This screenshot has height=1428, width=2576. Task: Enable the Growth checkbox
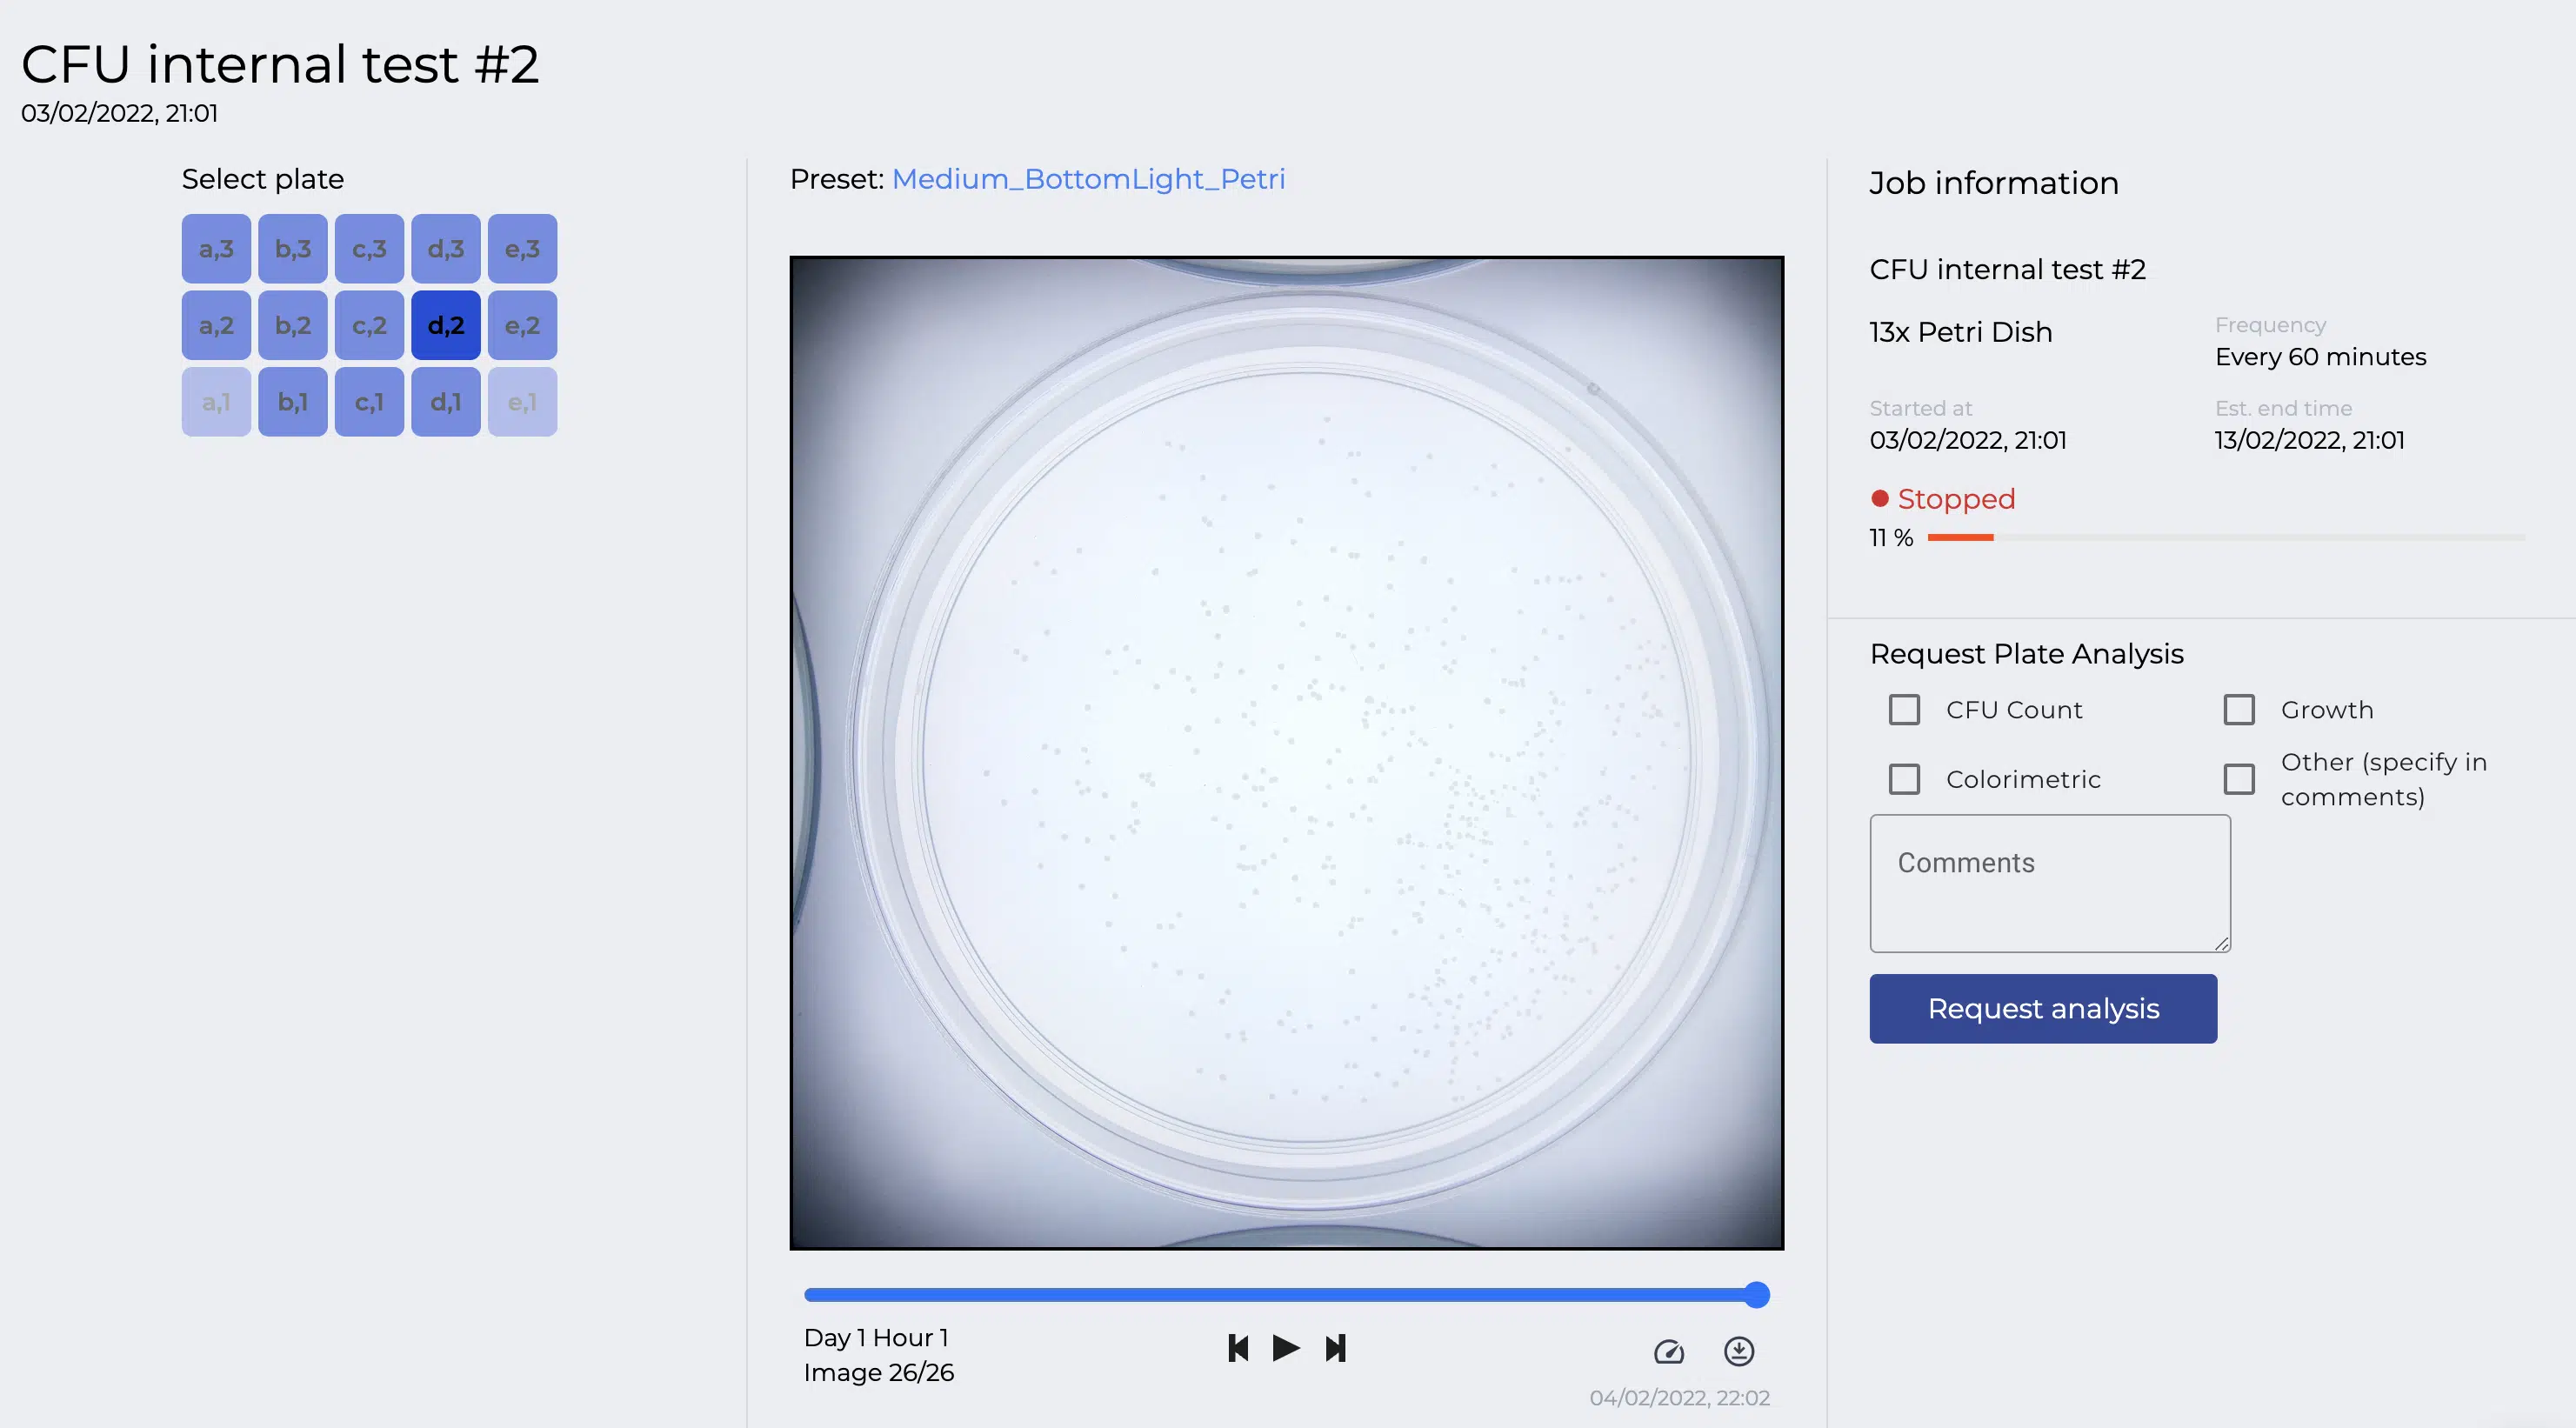2239,710
